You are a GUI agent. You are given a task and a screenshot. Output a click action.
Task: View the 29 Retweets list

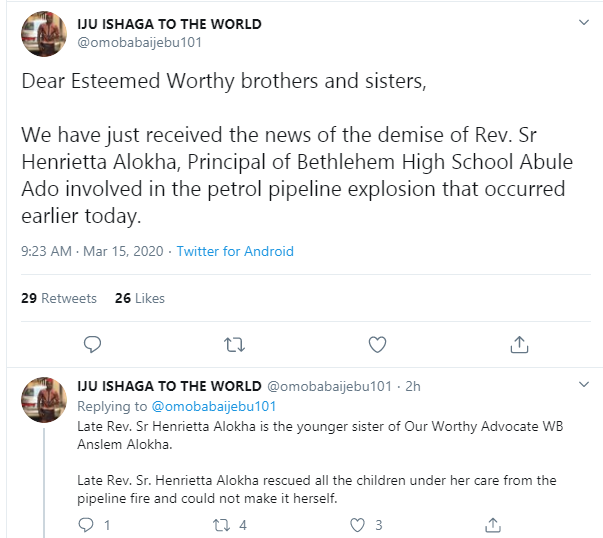[59, 298]
